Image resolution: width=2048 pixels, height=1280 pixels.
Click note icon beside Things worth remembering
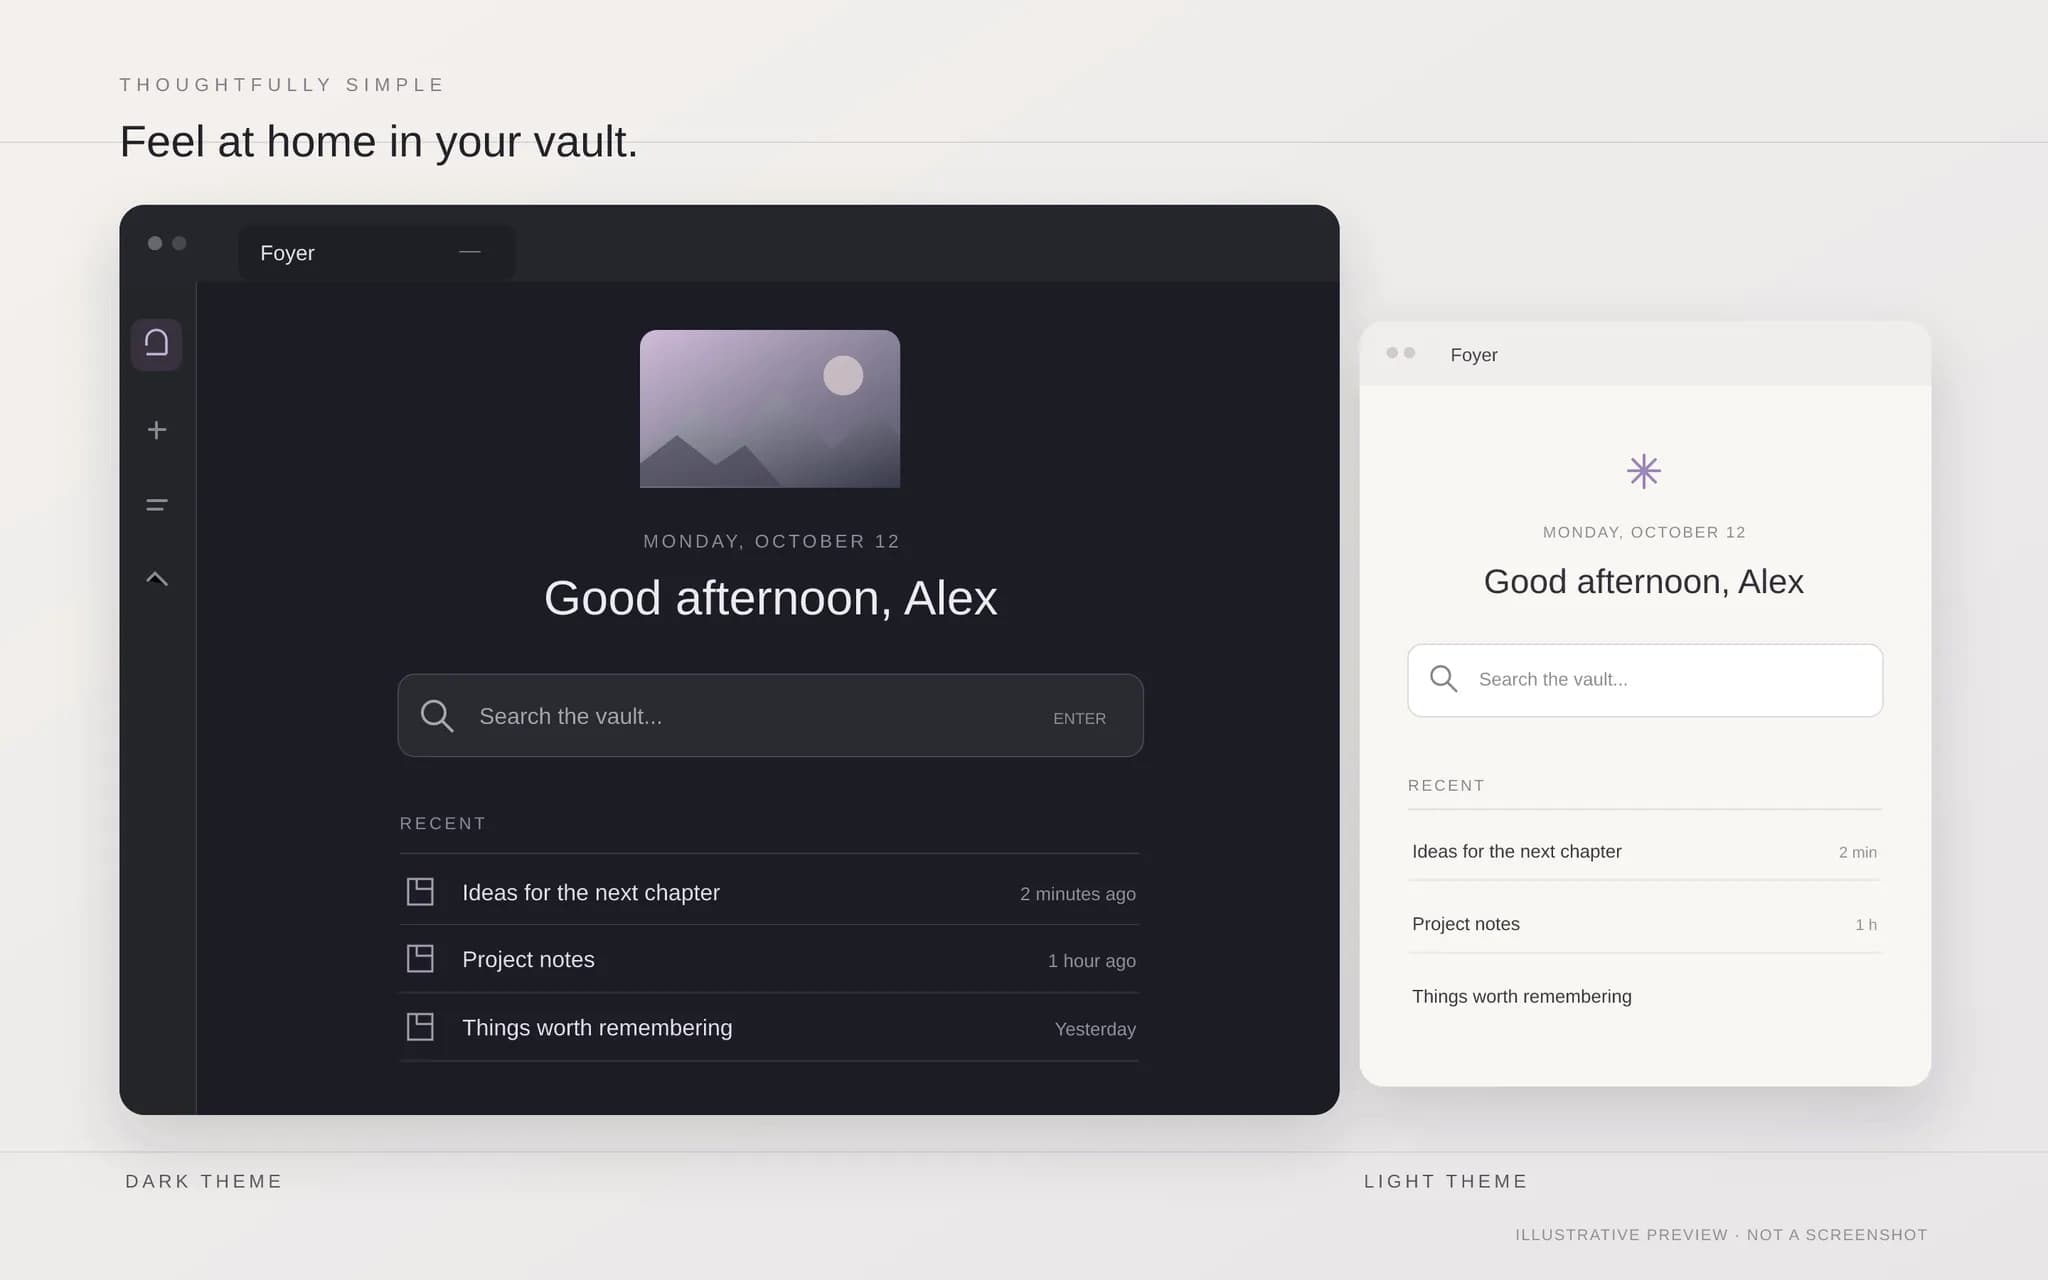point(420,1027)
